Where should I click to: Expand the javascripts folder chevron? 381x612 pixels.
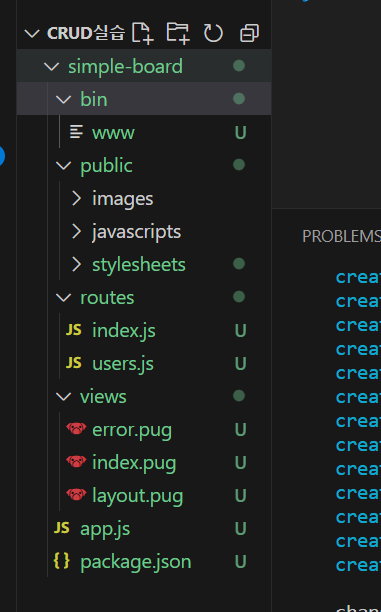click(x=77, y=231)
